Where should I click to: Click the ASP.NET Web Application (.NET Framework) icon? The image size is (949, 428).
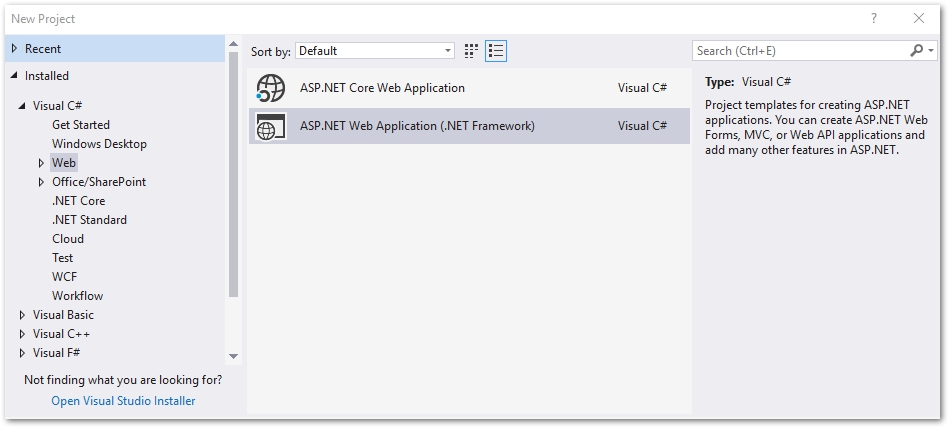tap(271, 127)
